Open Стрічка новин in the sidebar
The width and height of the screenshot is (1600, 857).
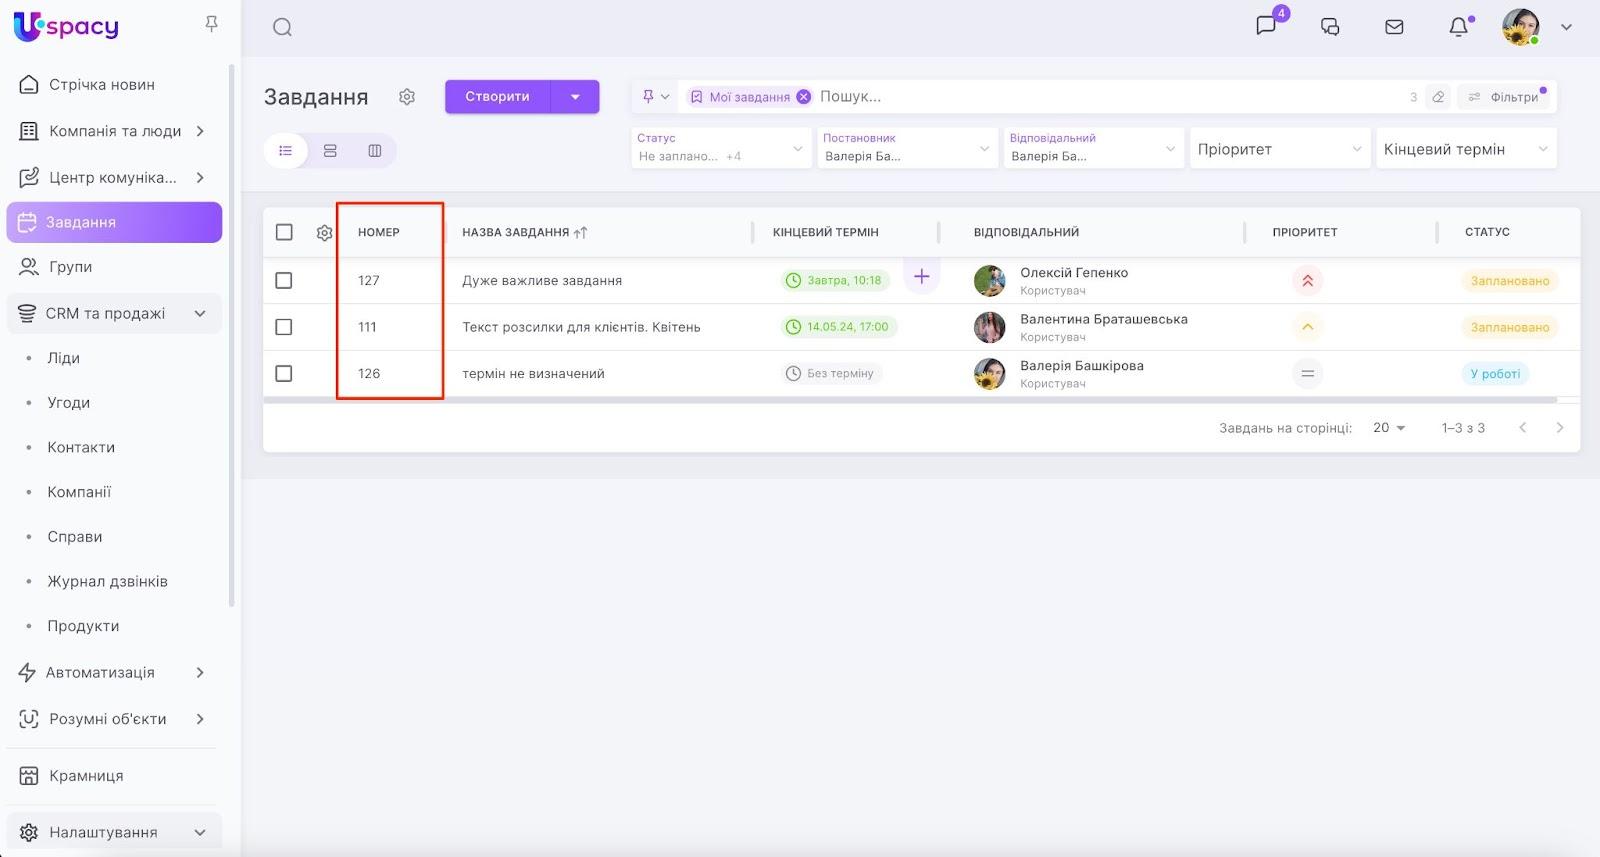point(101,85)
